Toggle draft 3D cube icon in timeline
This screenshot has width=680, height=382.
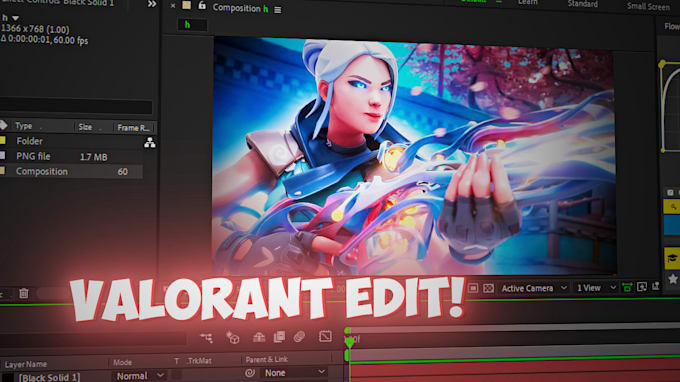pos(233,337)
